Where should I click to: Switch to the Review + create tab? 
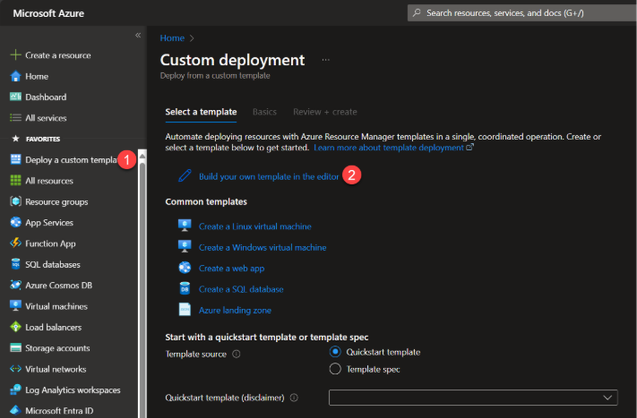click(x=325, y=112)
